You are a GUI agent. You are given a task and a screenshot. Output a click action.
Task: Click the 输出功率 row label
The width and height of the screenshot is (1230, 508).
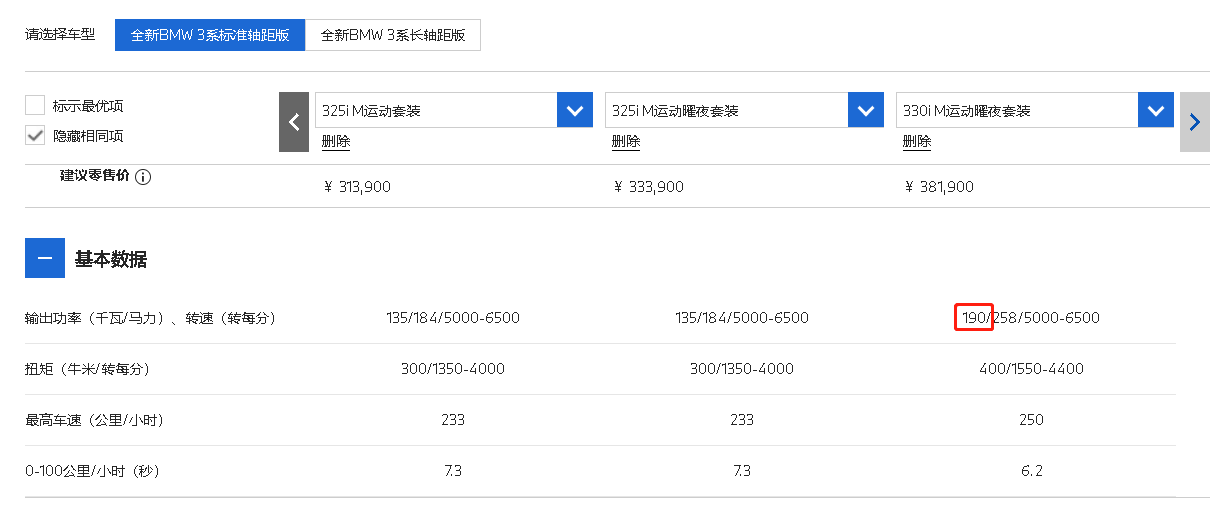(x=150, y=318)
